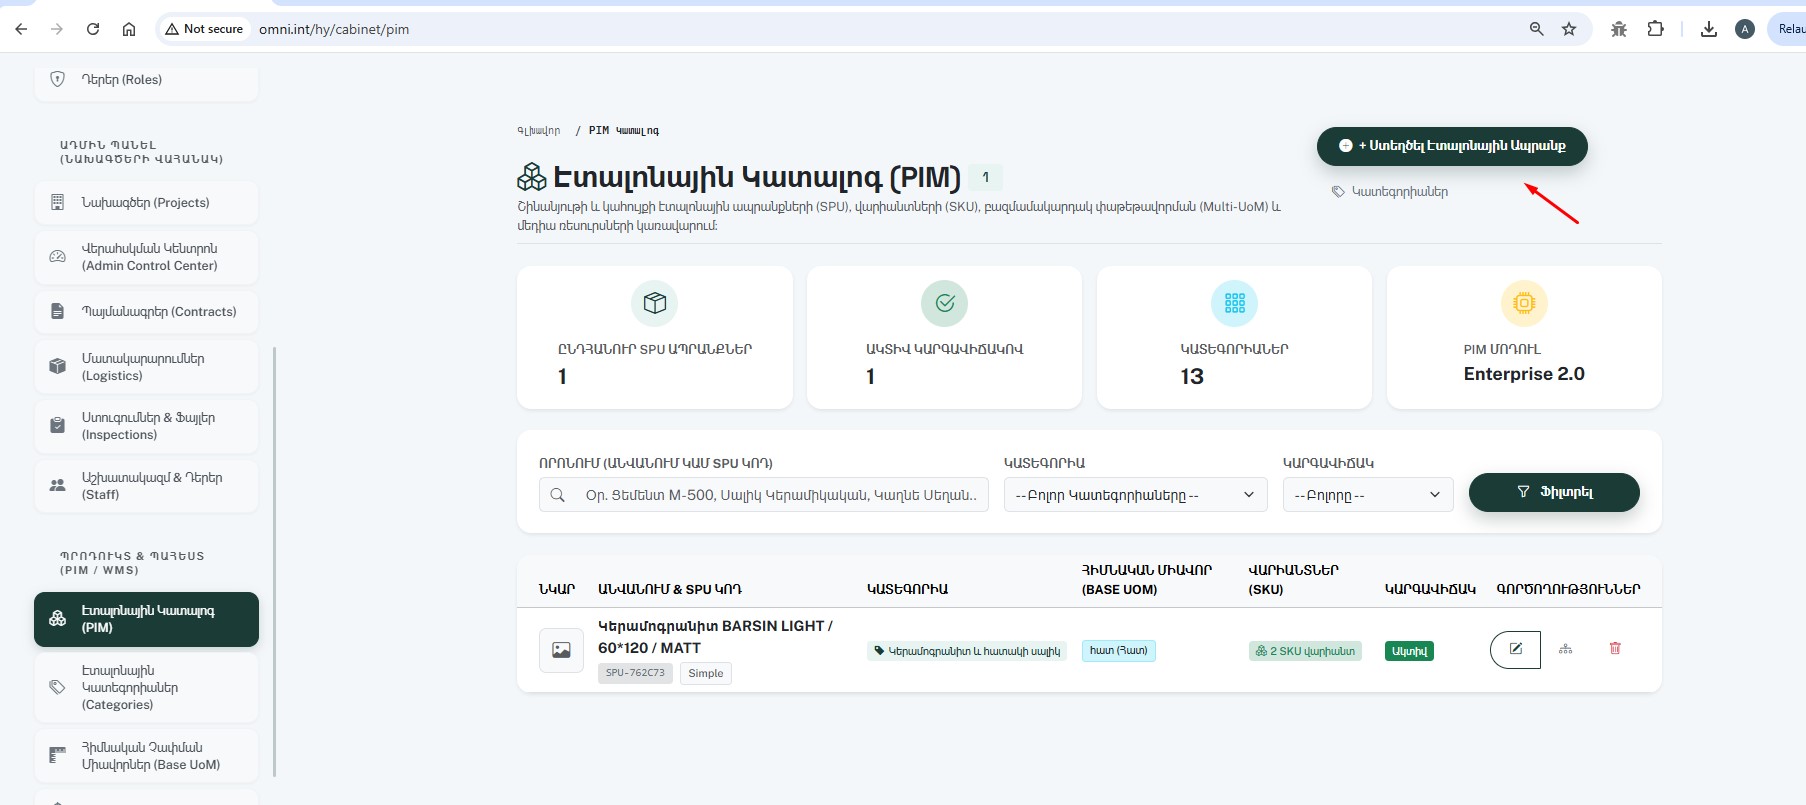The height and width of the screenshot is (805, 1806).
Task: Open the browser downloads icon
Action: (1709, 29)
